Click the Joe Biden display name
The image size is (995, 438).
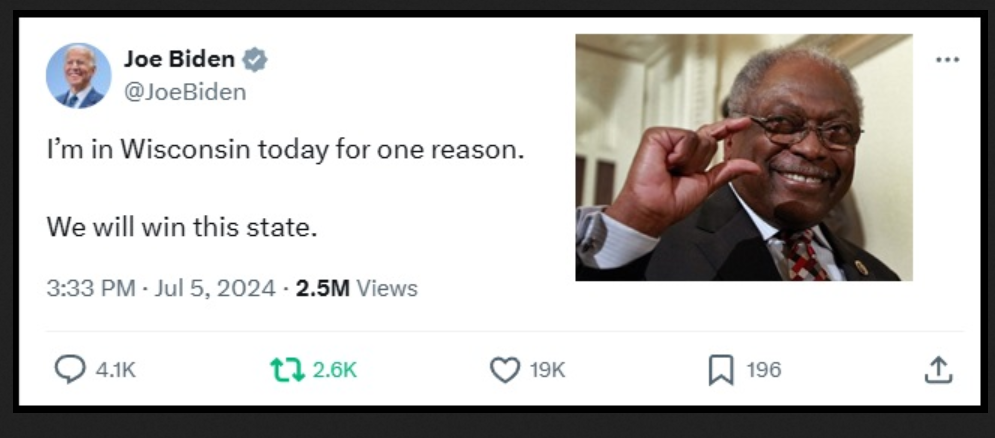(x=179, y=59)
